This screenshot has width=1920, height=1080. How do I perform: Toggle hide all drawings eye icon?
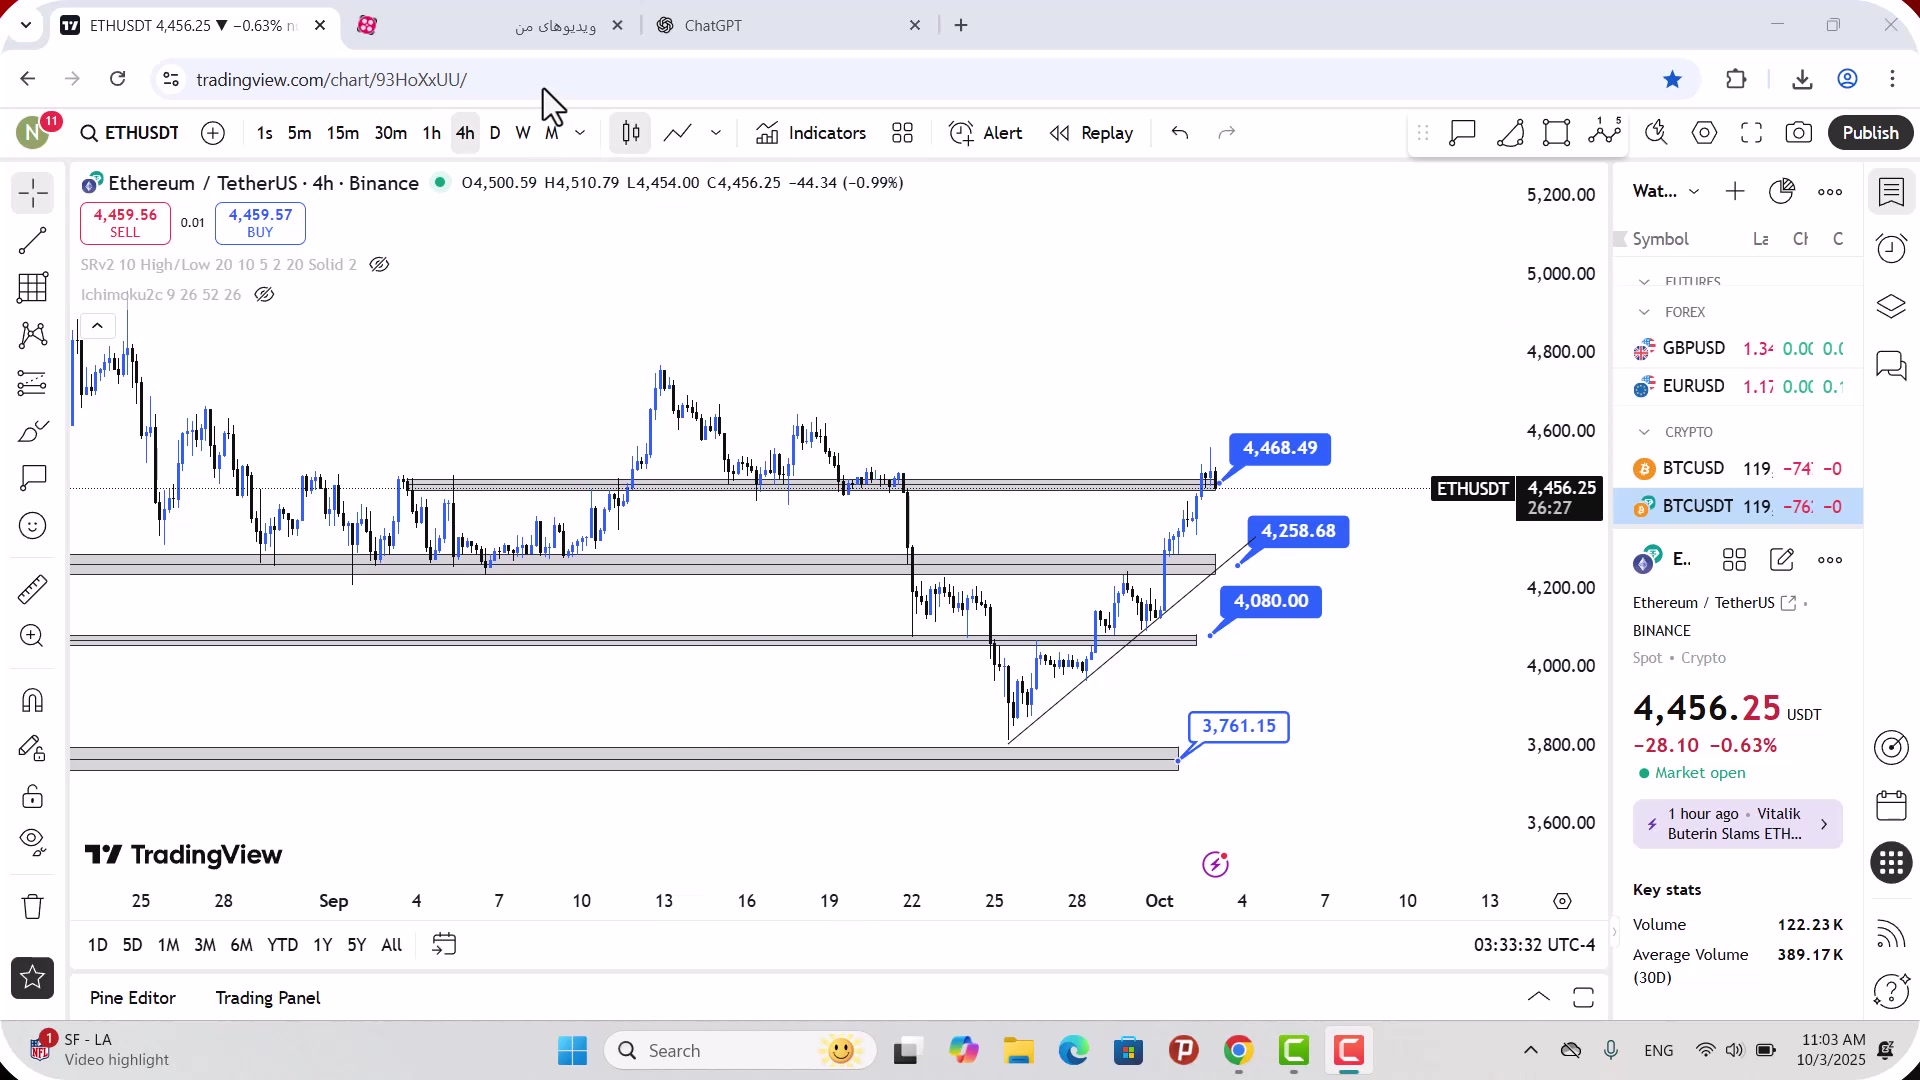[32, 843]
